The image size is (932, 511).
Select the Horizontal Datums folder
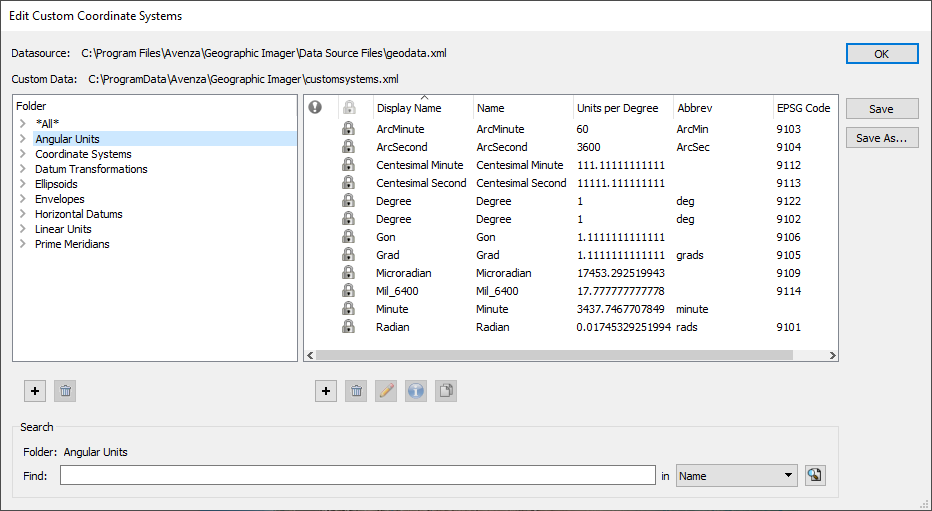pos(78,214)
